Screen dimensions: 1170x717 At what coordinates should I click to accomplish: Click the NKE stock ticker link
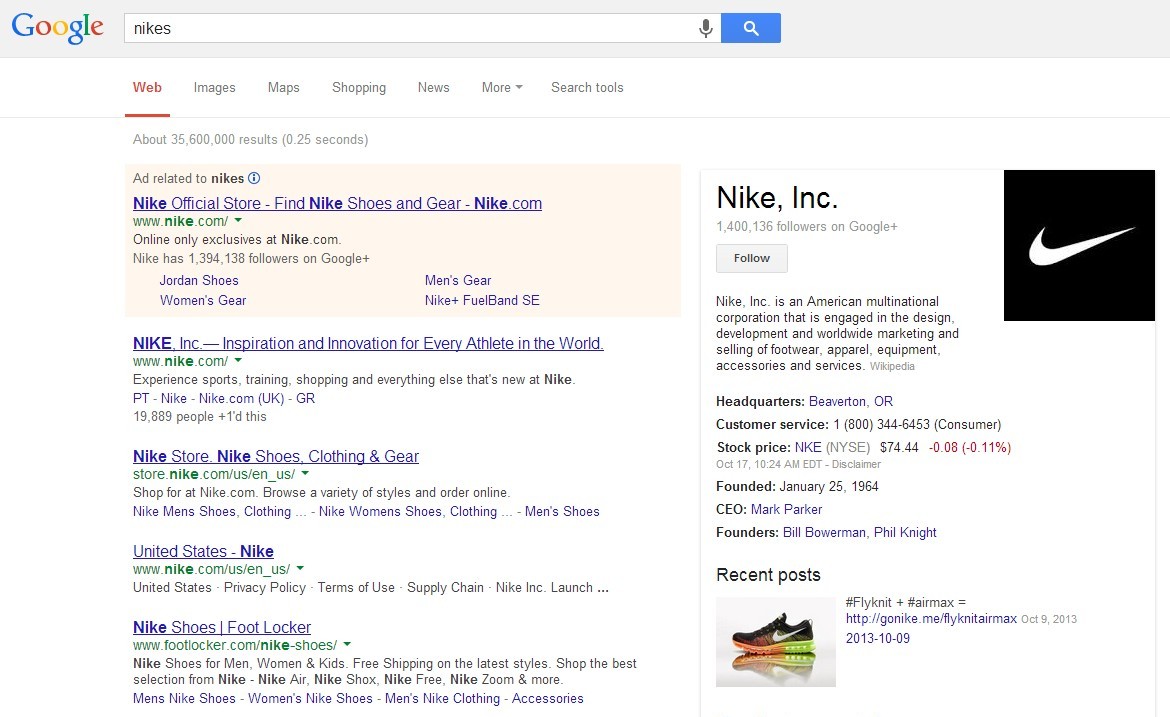pos(808,448)
